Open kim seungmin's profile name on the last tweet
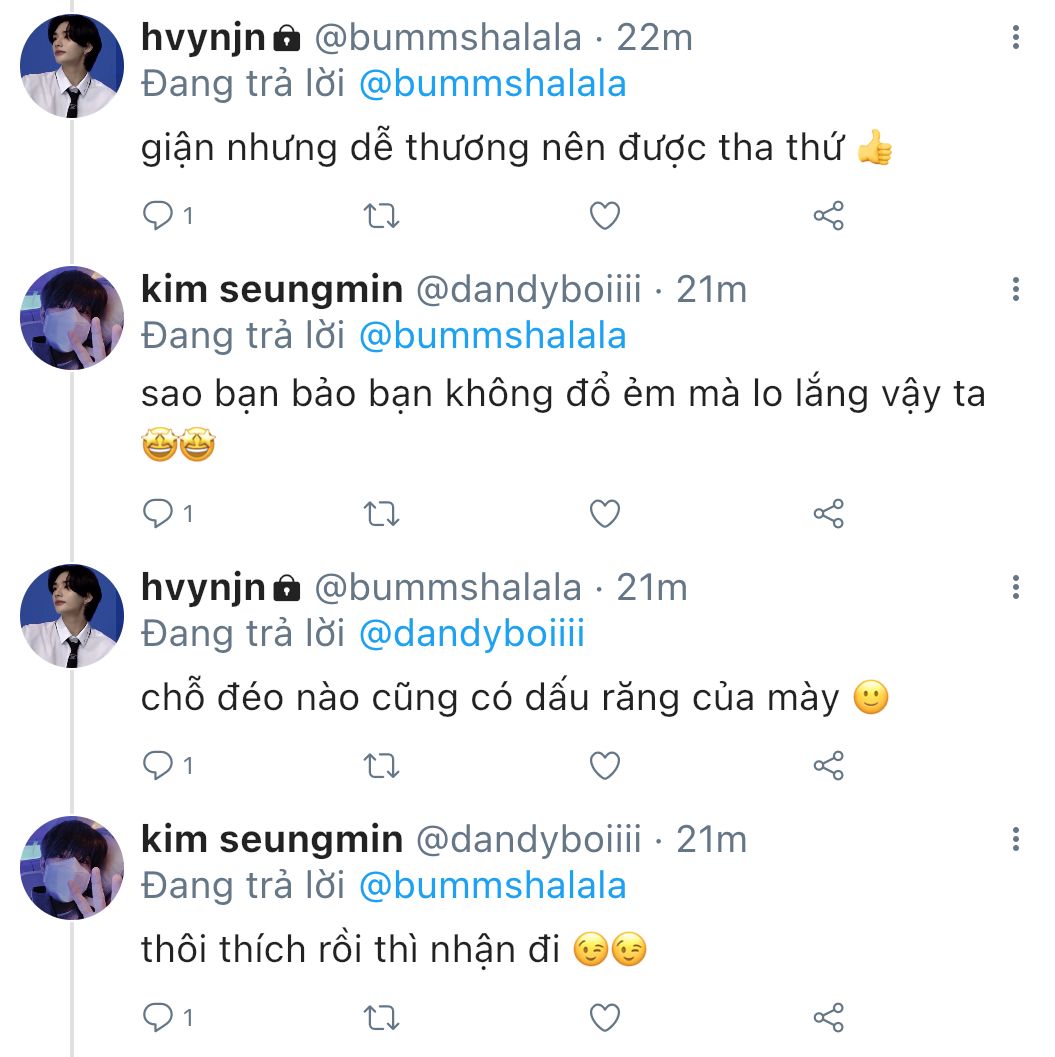This screenshot has width=1055, height=1057. (x=272, y=840)
